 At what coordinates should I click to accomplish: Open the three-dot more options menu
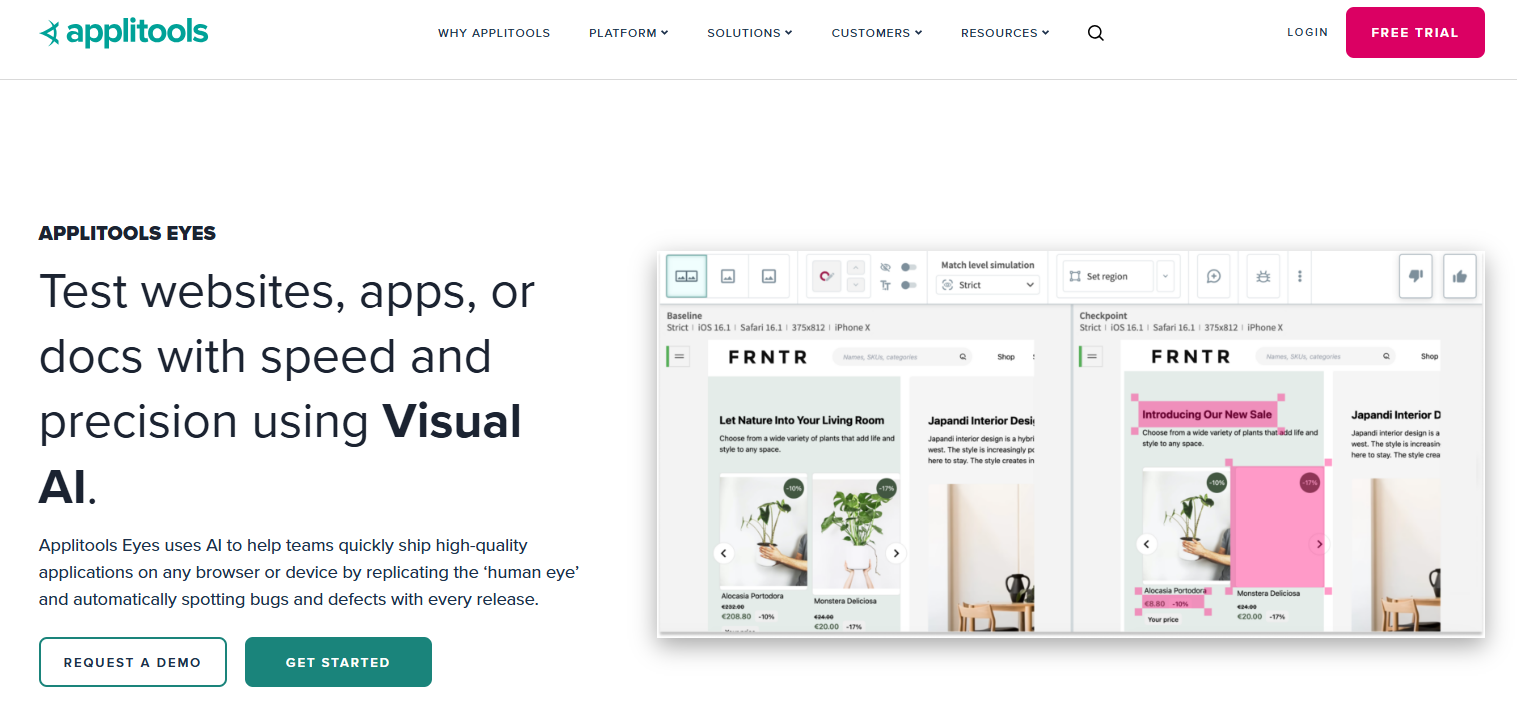[1300, 276]
